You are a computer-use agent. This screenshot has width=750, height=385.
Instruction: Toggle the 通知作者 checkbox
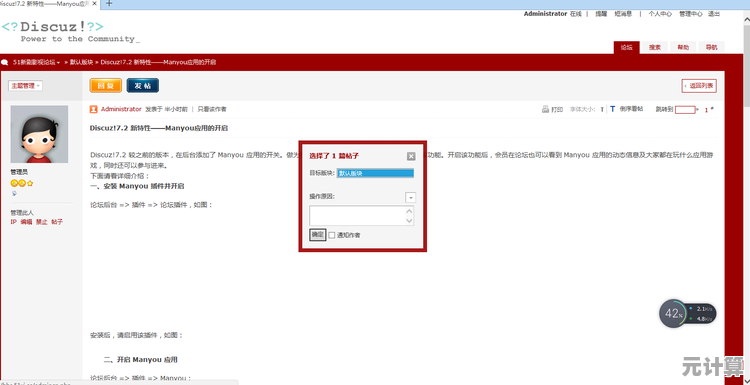(x=332, y=235)
